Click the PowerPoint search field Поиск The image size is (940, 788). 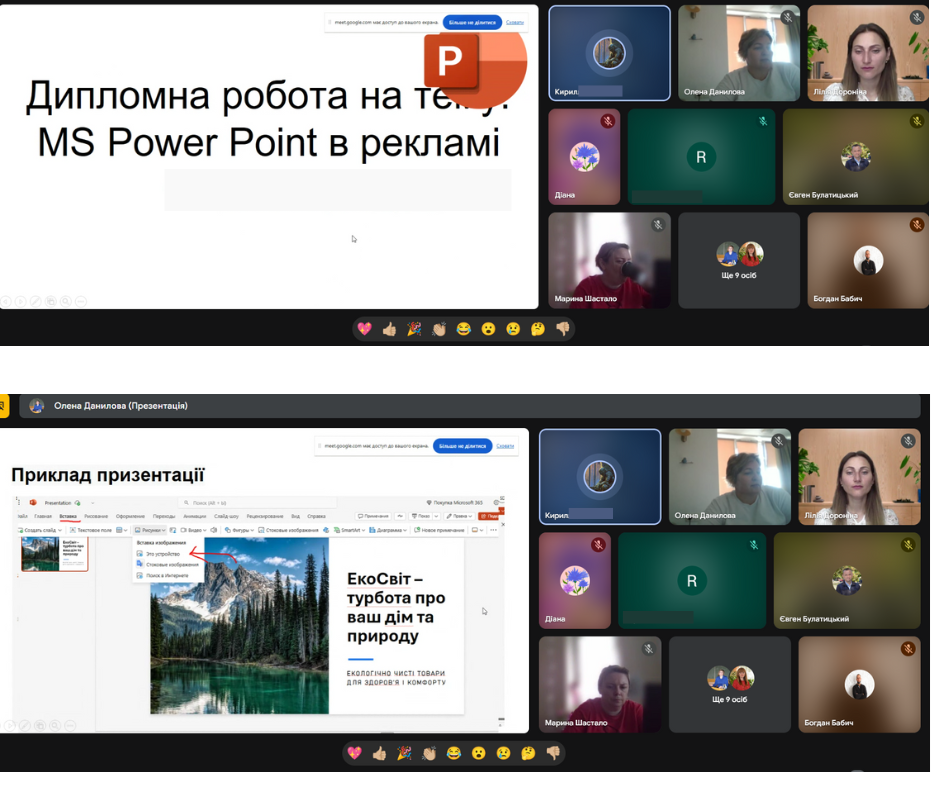click(x=258, y=503)
